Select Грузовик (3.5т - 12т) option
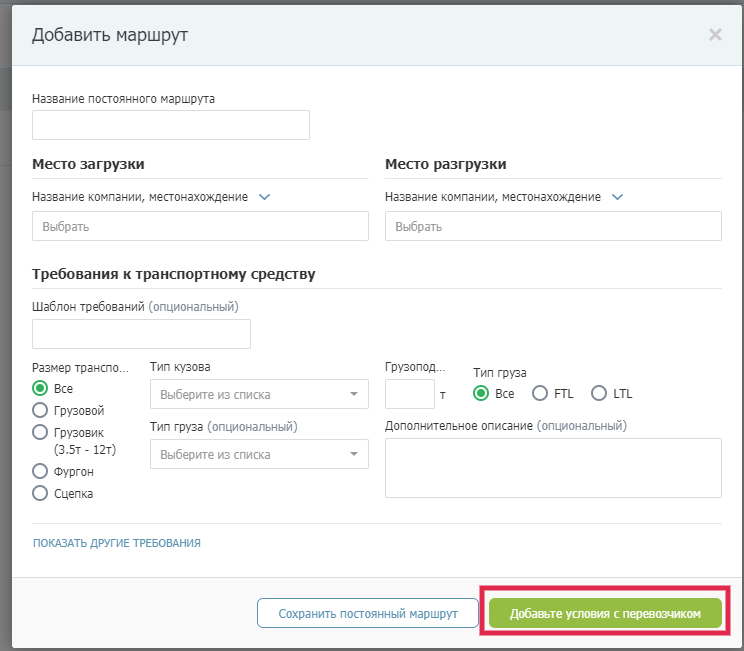The height and width of the screenshot is (651, 744). [x=40, y=432]
